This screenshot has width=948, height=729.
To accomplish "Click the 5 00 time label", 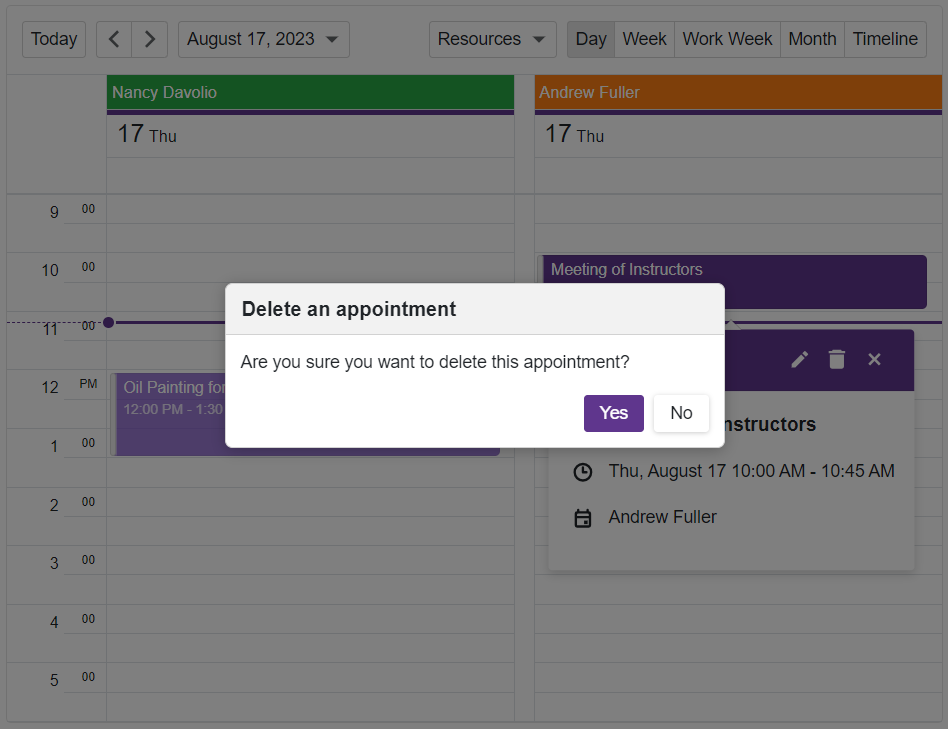I will (x=72, y=679).
